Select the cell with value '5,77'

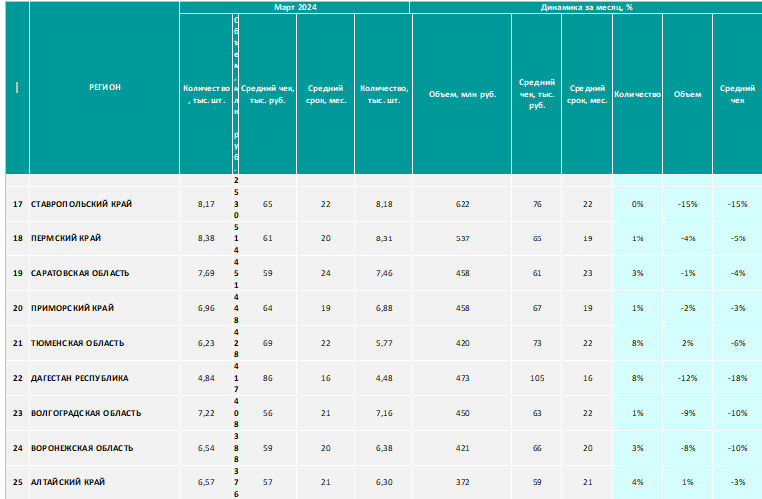tap(384, 343)
